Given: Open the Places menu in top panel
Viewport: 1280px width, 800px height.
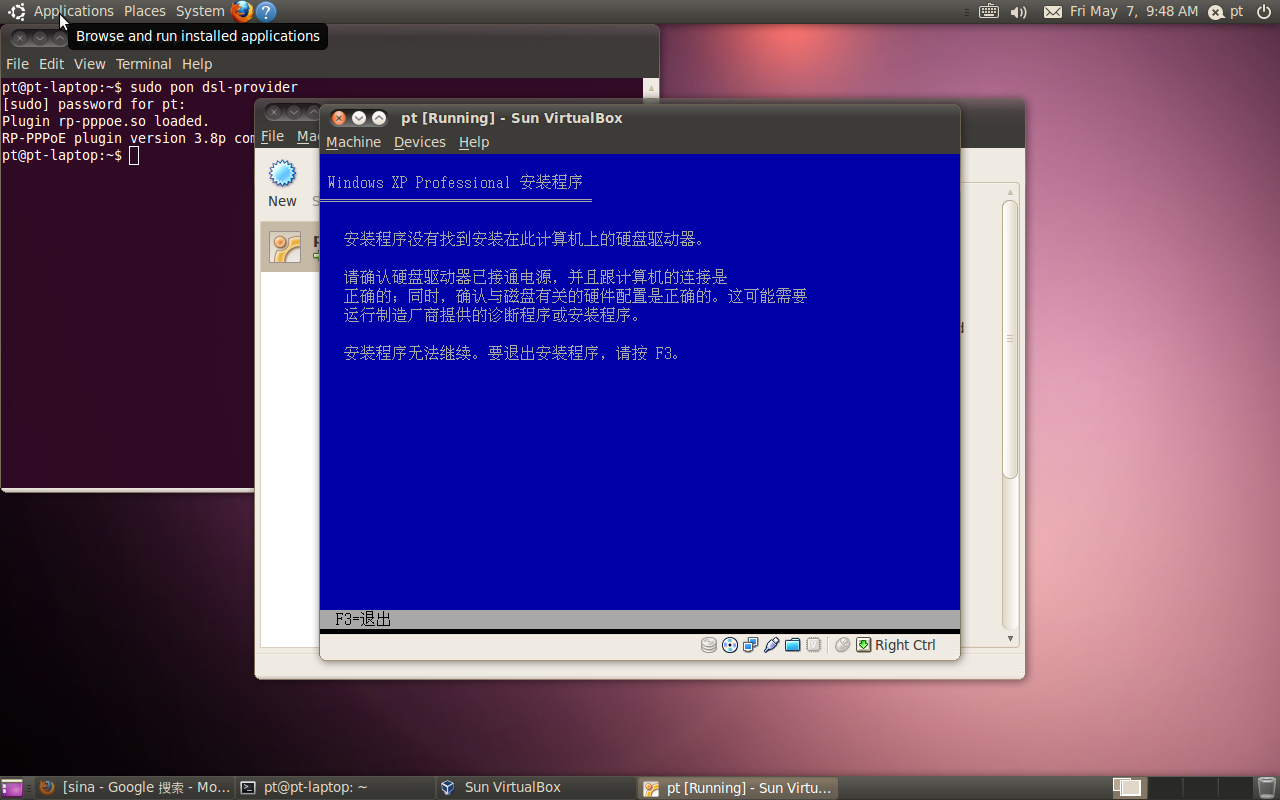Looking at the screenshot, I should 145,11.
